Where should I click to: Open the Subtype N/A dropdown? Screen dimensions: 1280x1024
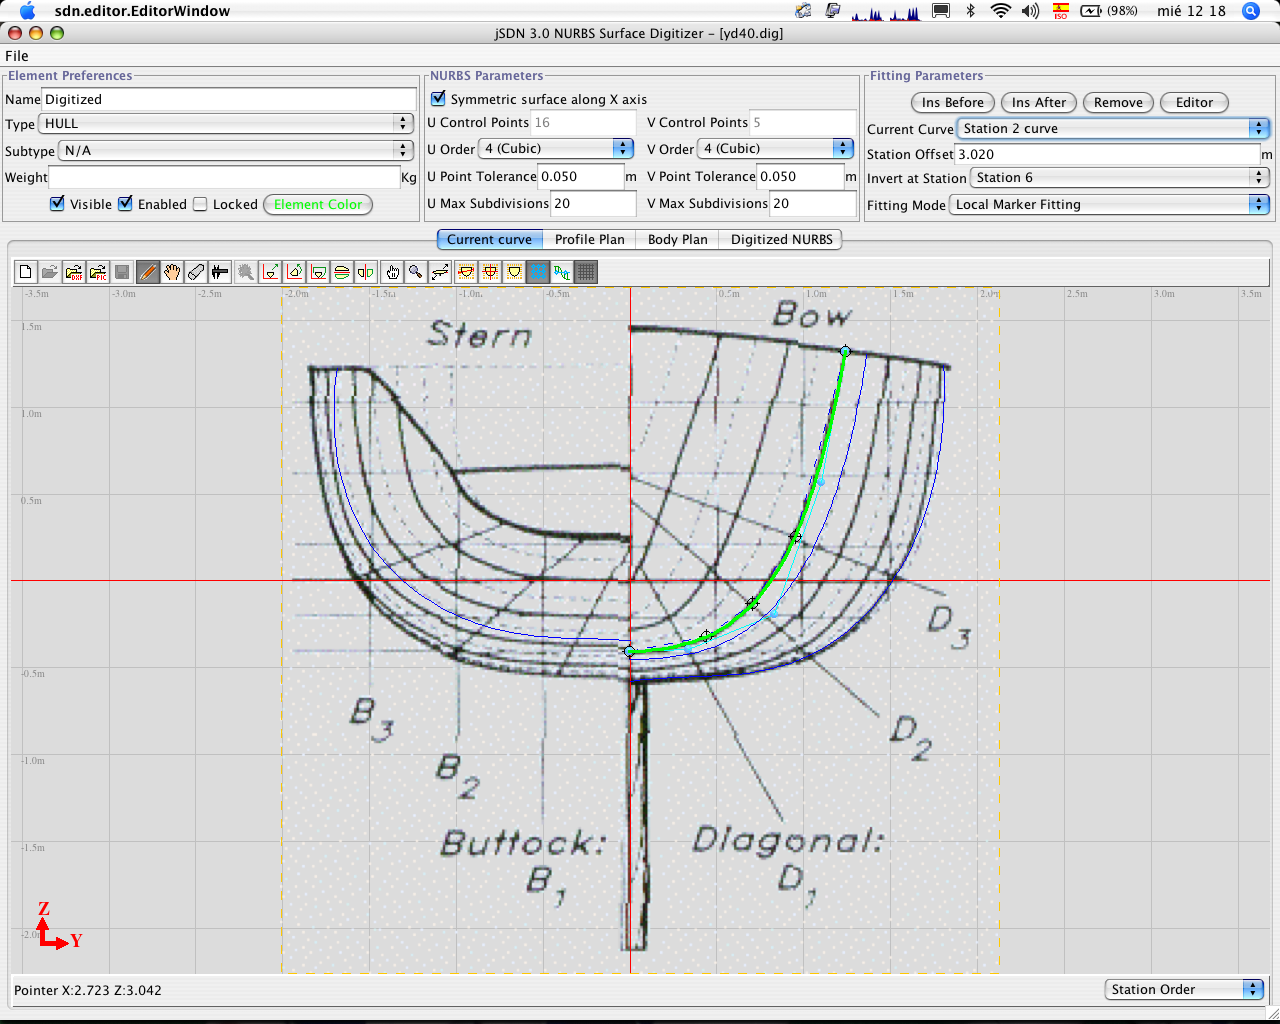pyautogui.click(x=236, y=150)
